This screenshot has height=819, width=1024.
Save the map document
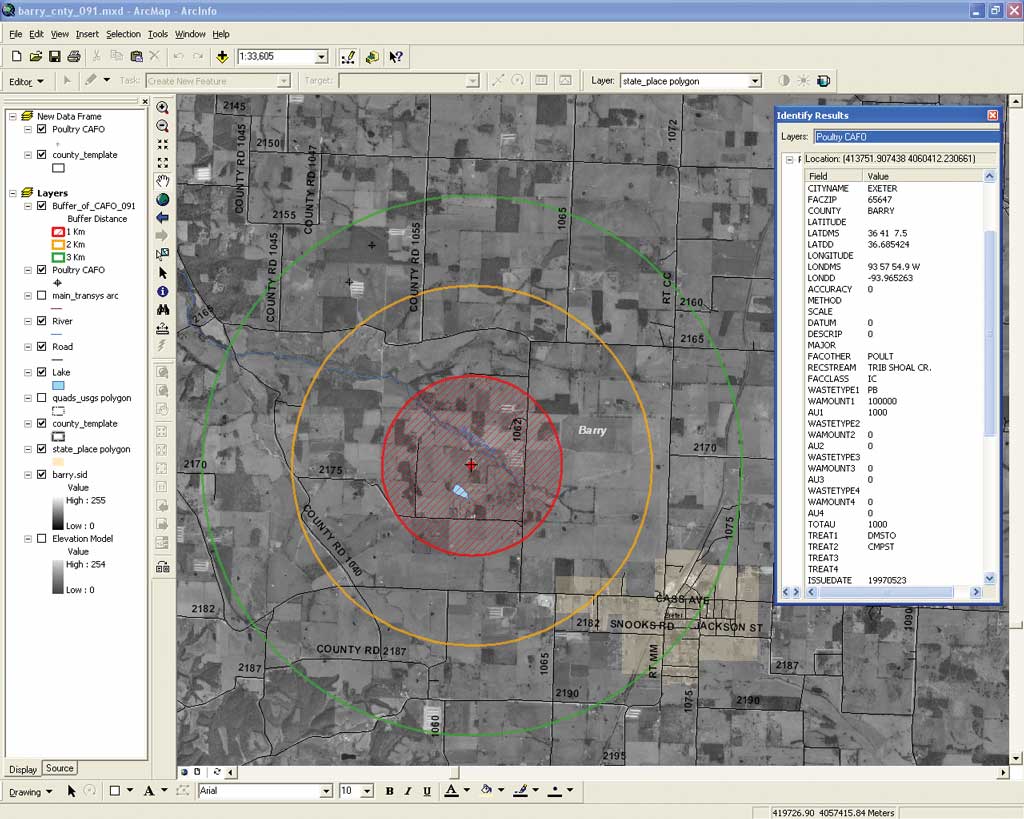[x=55, y=57]
